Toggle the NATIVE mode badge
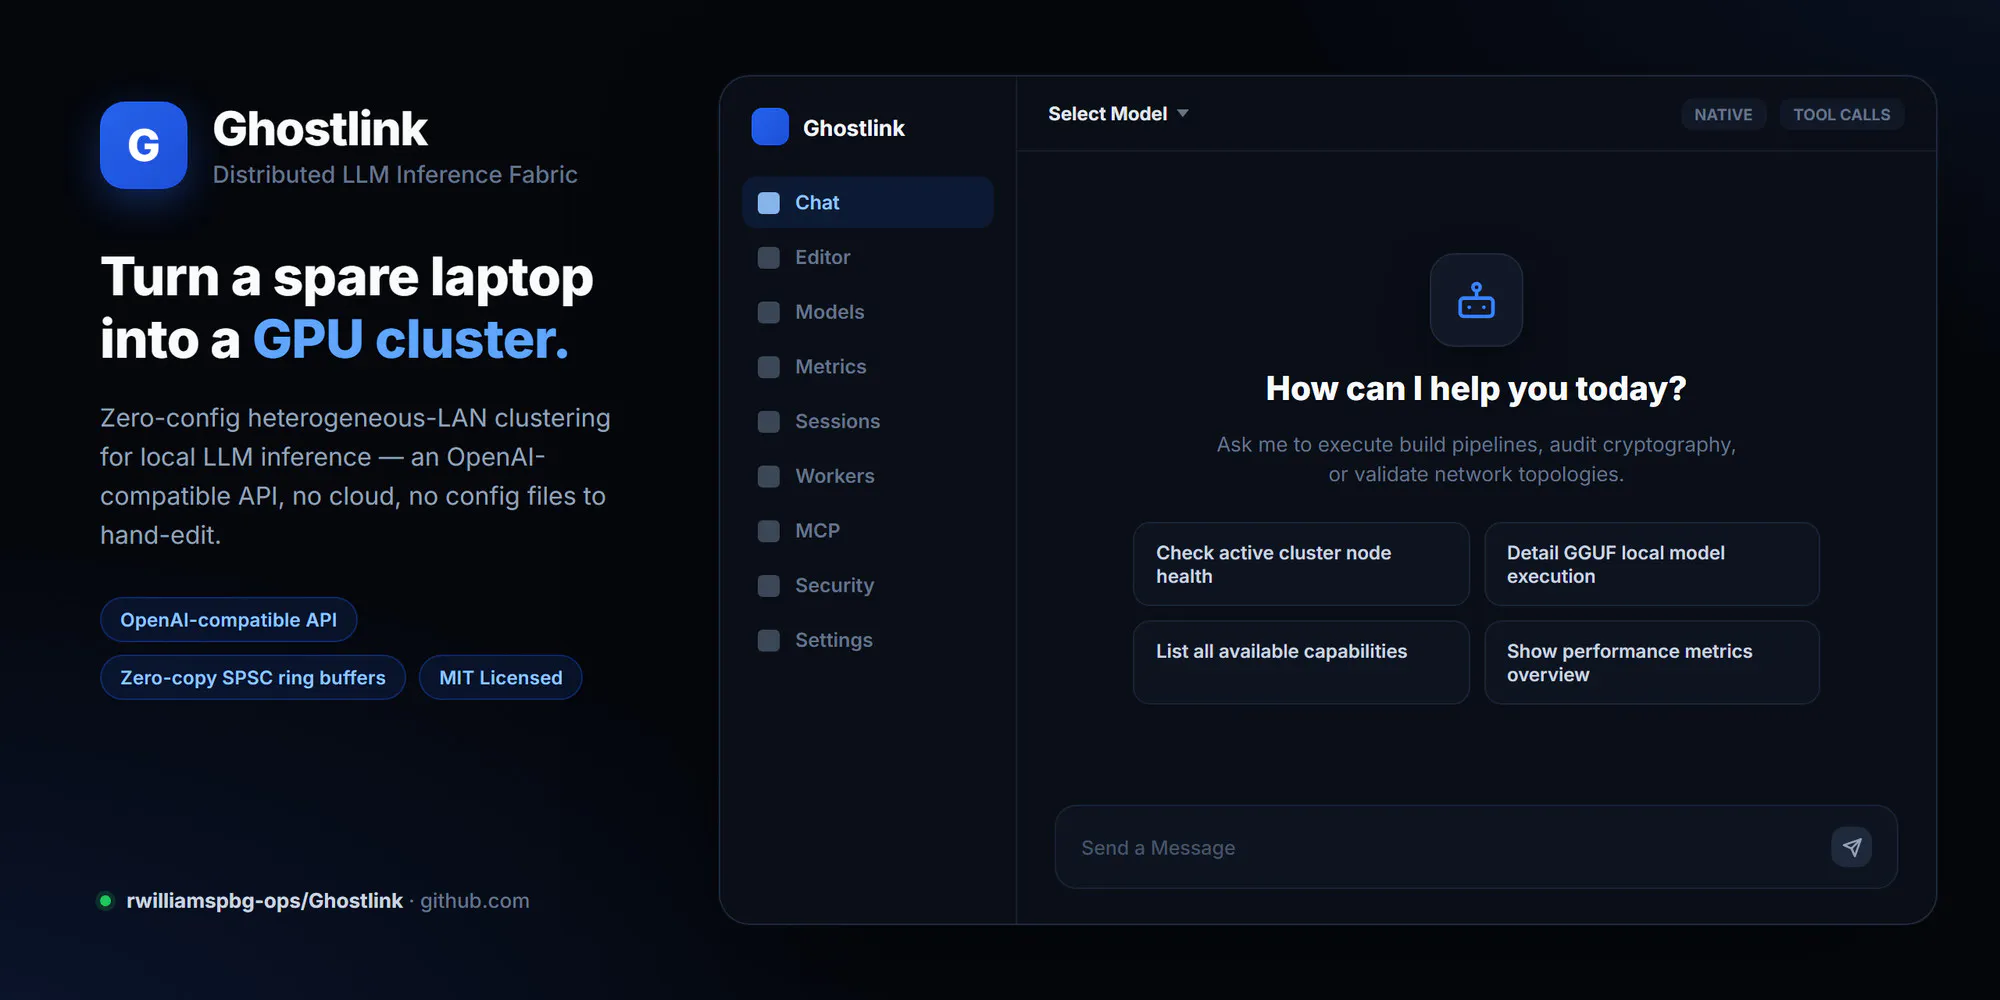Viewport: 2000px width, 1000px height. [x=1723, y=115]
